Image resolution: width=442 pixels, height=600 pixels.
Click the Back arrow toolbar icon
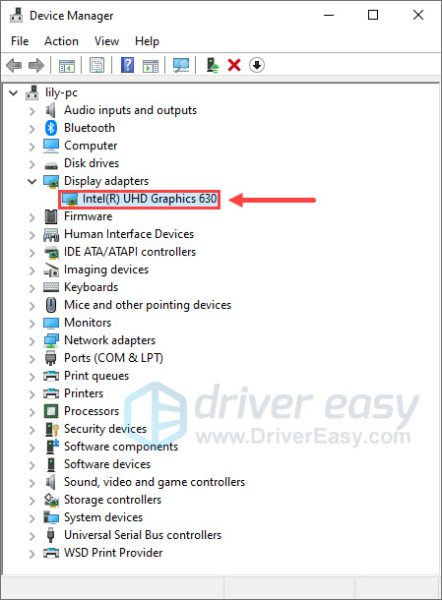click(14, 65)
